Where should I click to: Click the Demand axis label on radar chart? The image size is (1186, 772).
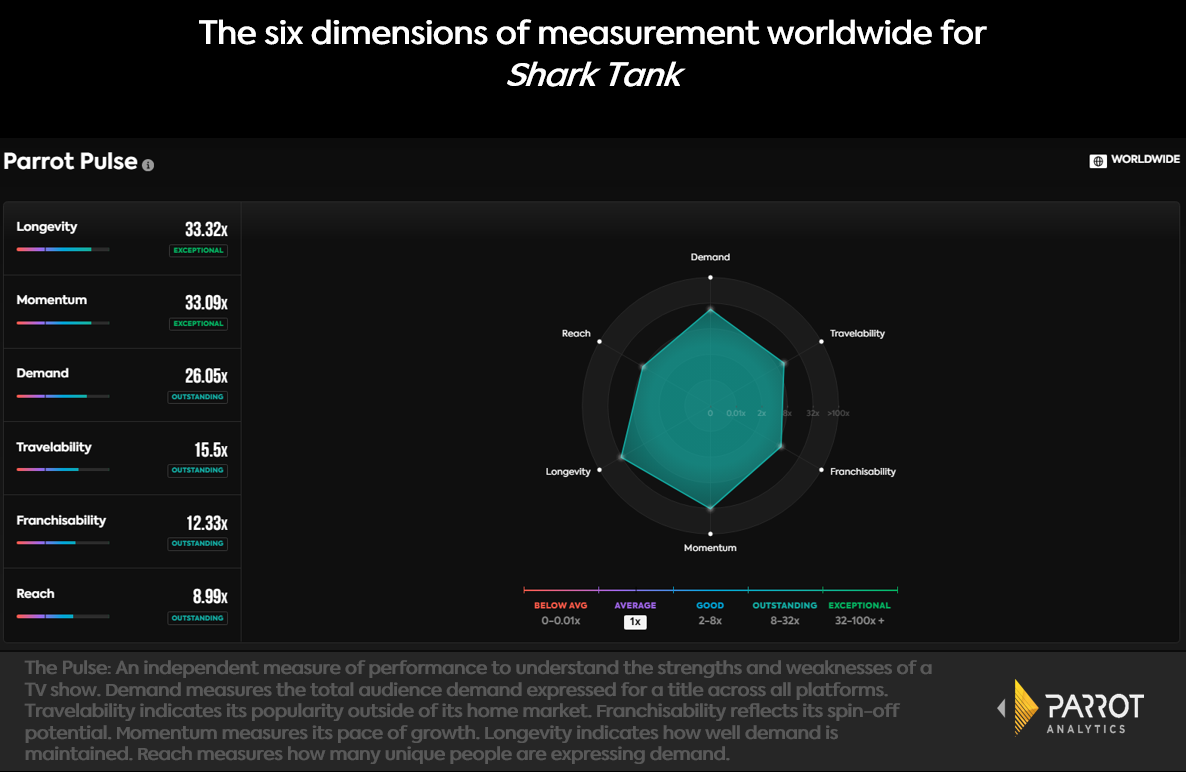tap(710, 257)
